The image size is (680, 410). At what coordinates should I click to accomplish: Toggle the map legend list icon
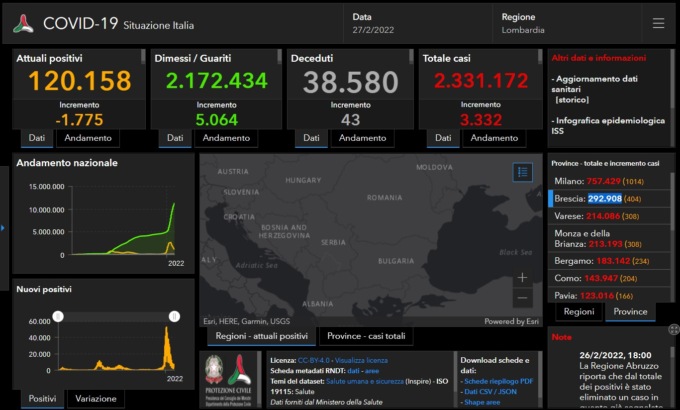522,172
